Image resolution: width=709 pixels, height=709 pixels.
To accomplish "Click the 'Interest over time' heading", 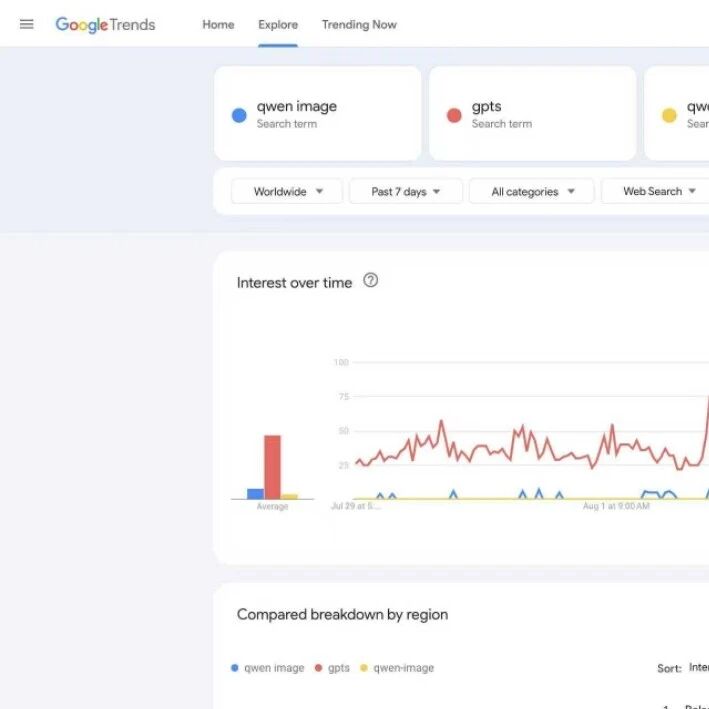I will [294, 283].
